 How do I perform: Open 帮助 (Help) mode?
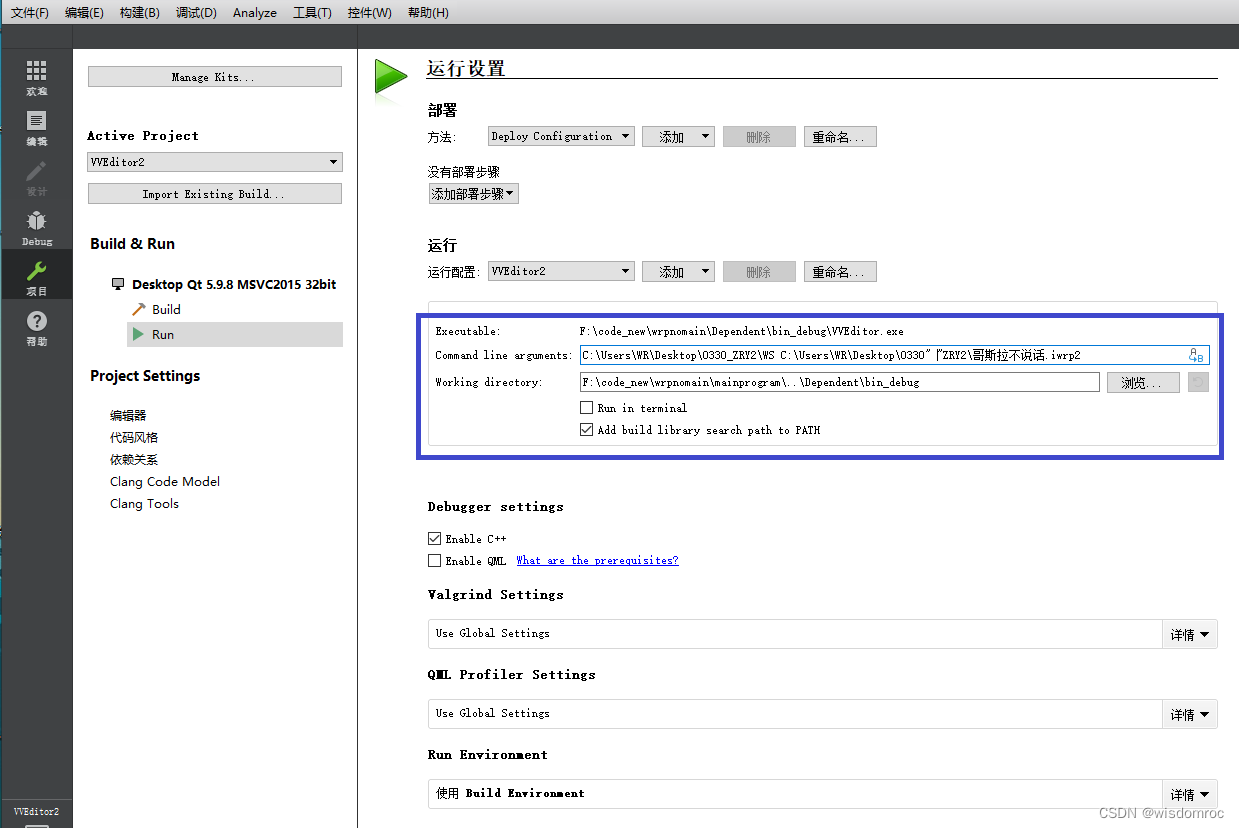pyautogui.click(x=36, y=327)
